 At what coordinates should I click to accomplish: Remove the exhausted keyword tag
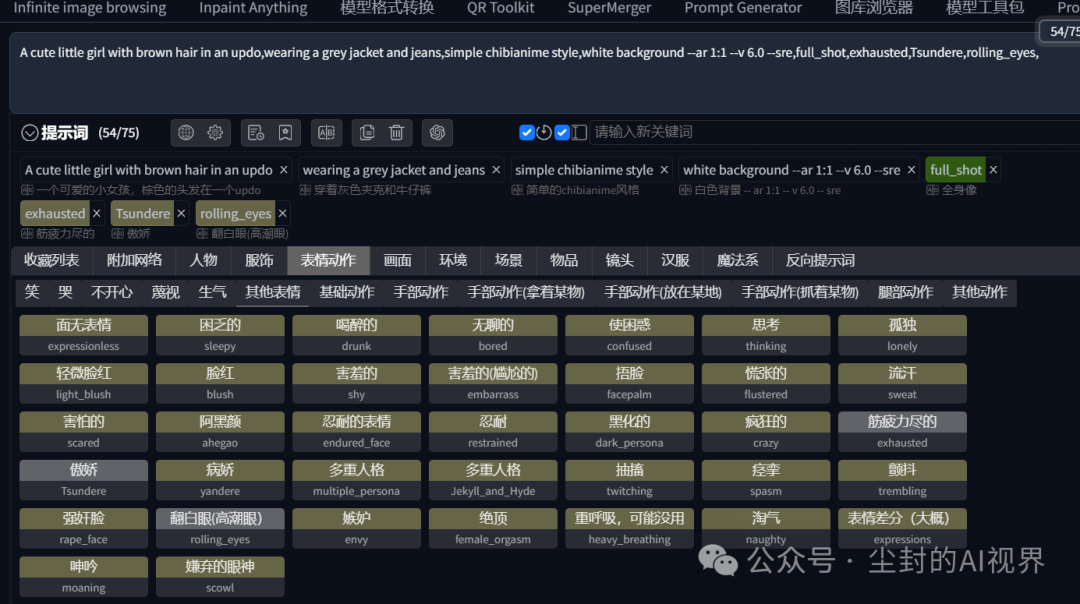click(x=96, y=214)
